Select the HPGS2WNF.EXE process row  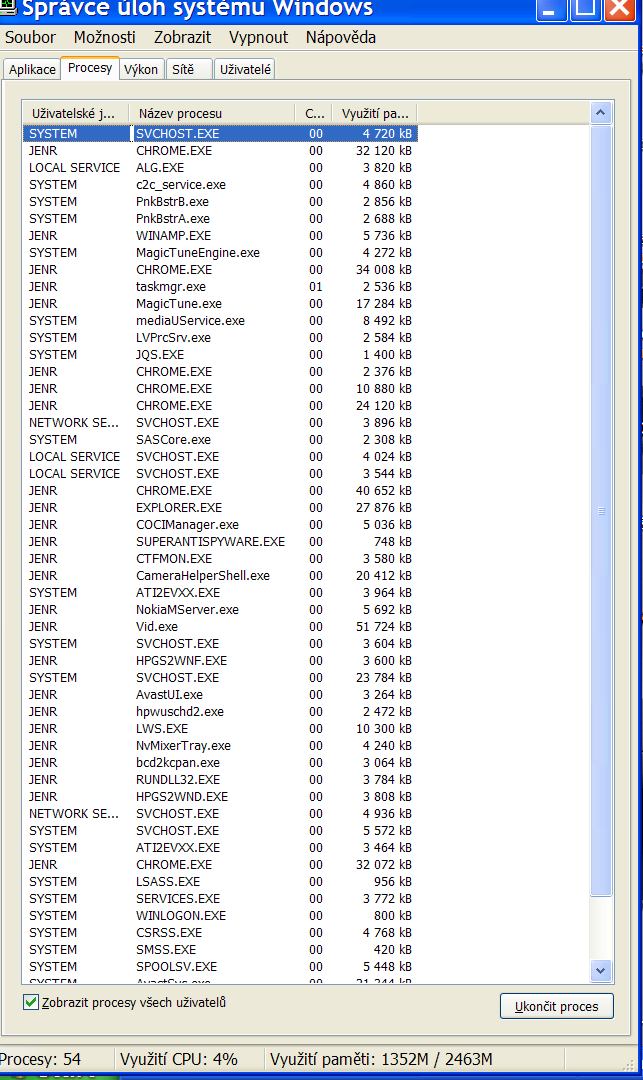coord(220,661)
